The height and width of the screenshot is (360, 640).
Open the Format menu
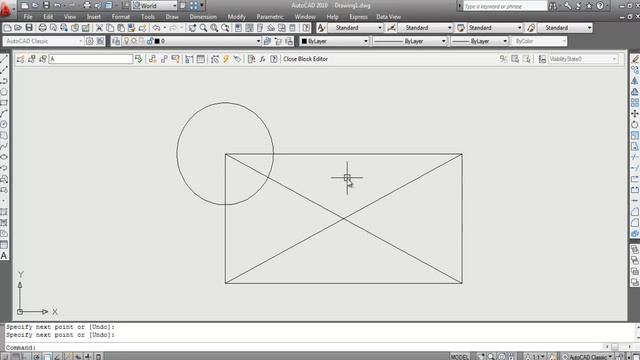pos(121,17)
